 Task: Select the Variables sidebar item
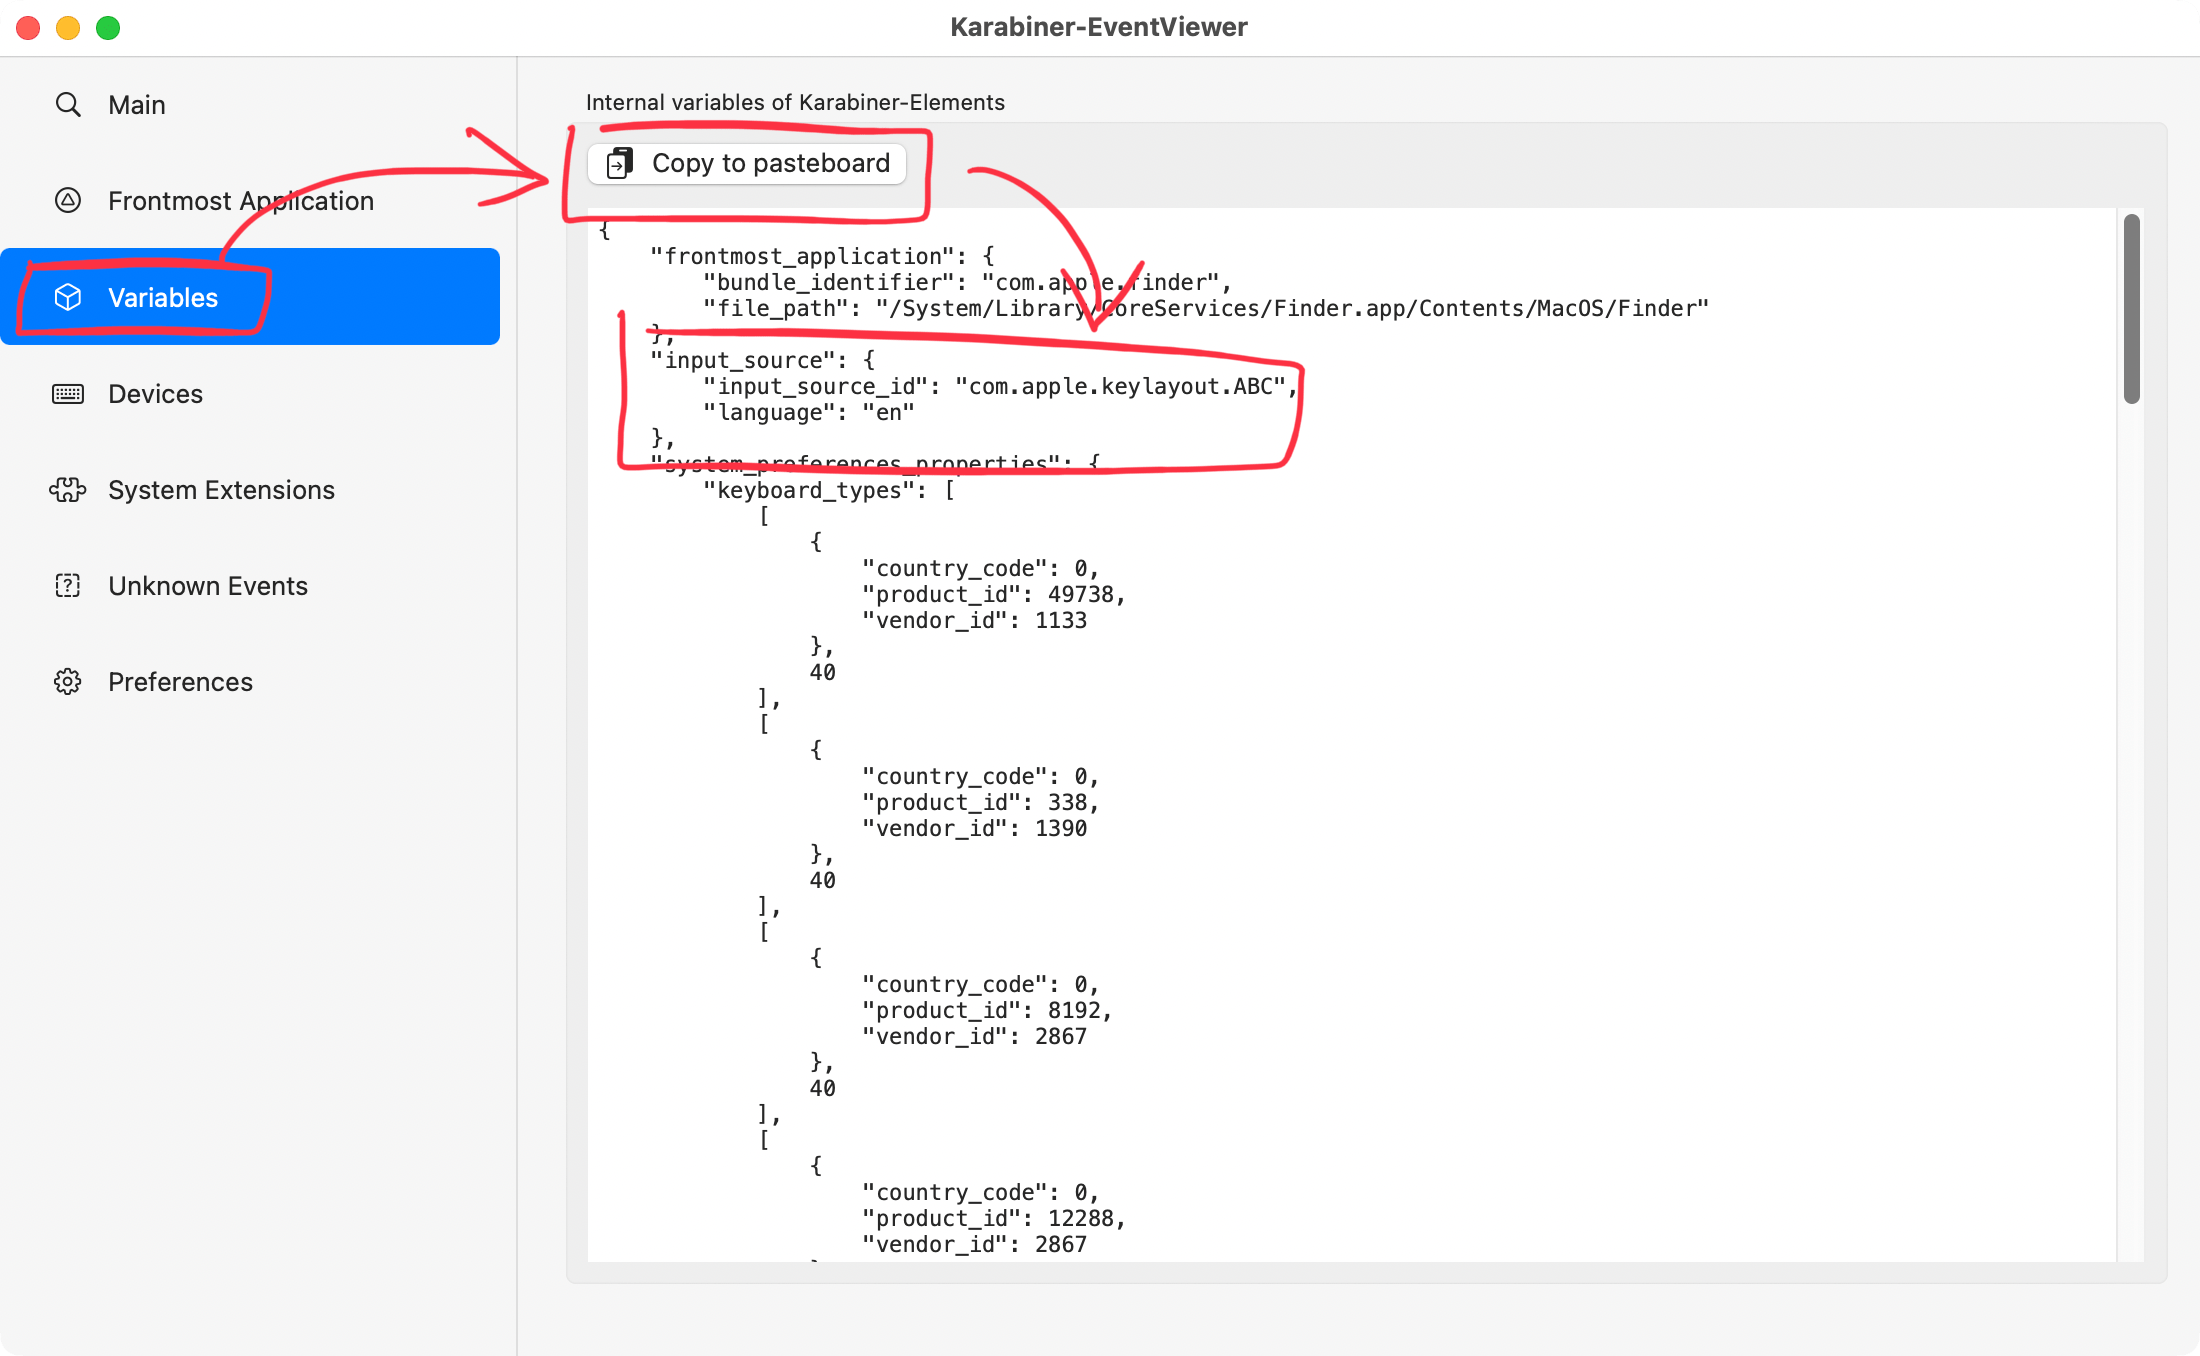[x=250, y=297]
